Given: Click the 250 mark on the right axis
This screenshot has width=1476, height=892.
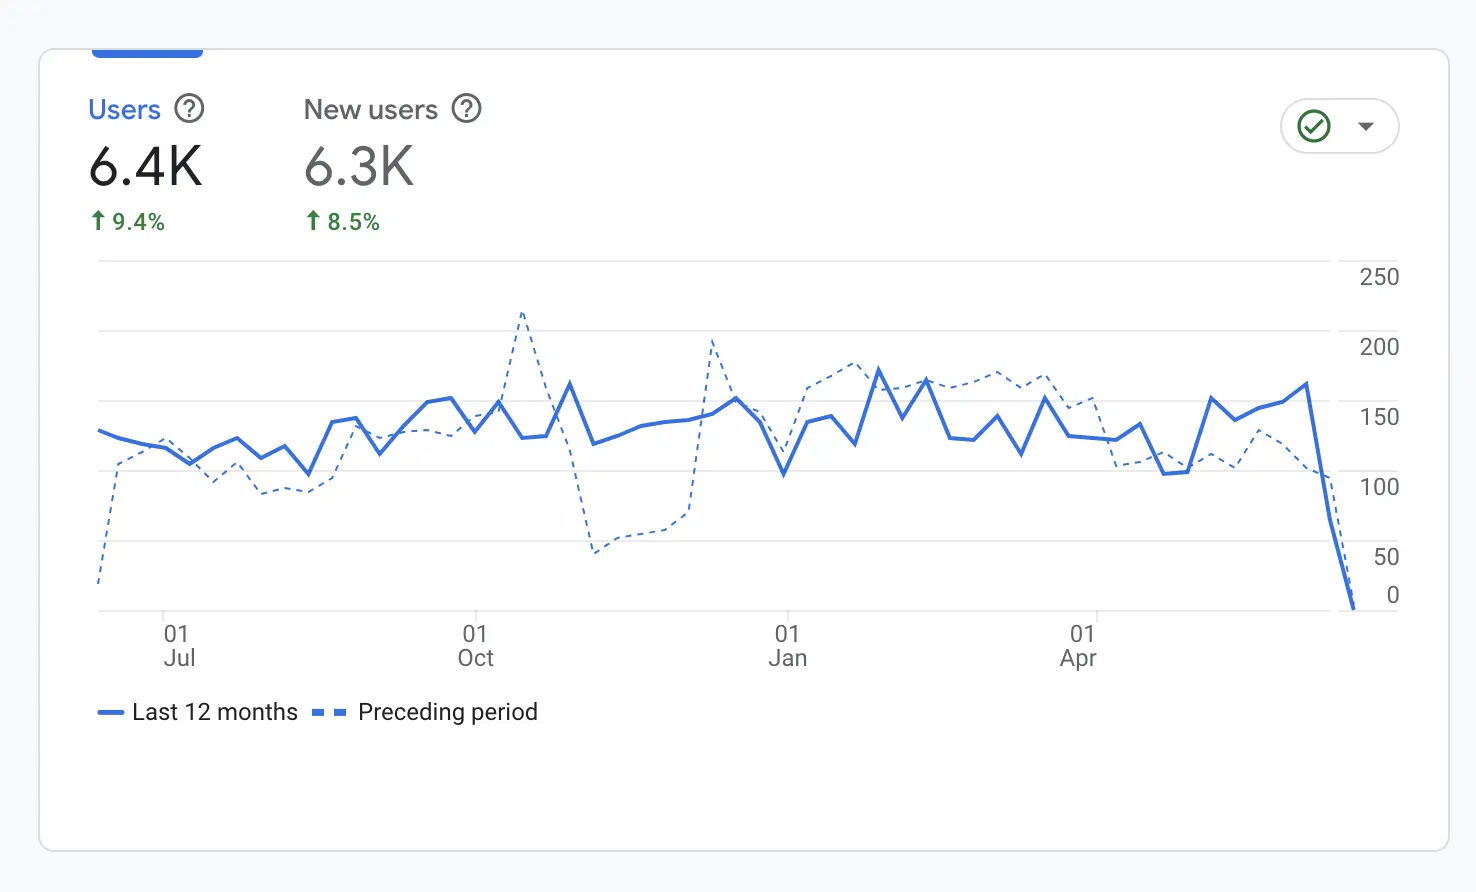Looking at the screenshot, I should 1378,277.
